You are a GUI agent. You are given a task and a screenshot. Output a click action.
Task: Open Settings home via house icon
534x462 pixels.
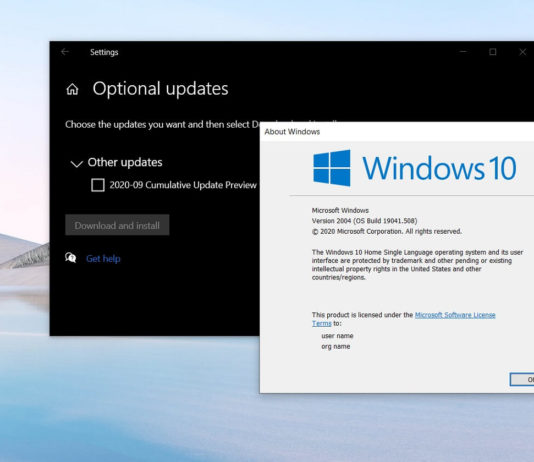[72, 89]
